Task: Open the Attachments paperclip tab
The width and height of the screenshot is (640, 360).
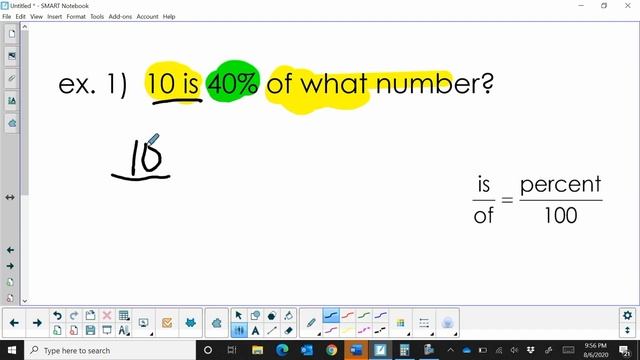Action: click(11, 78)
